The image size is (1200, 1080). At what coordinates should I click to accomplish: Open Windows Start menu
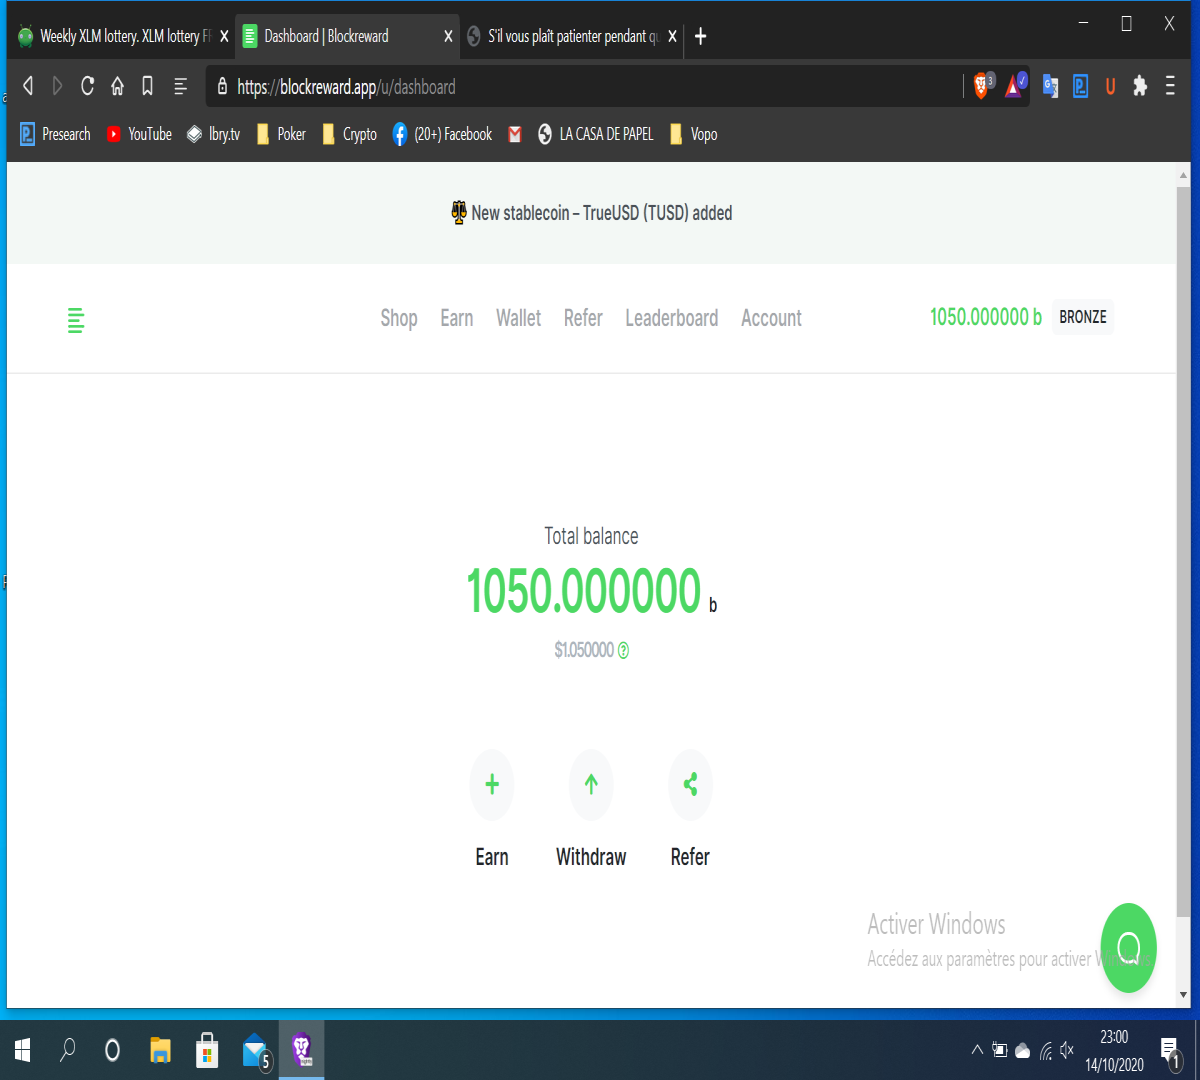pos(23,1050)
